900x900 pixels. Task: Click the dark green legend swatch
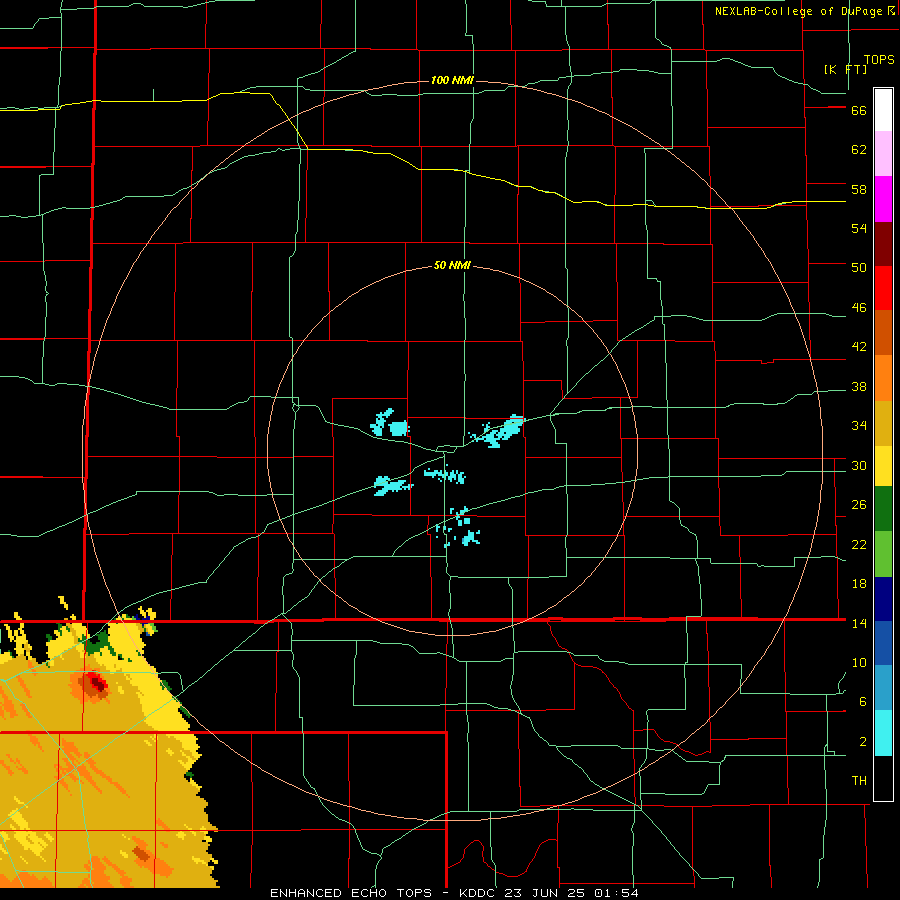pos(883,509)
